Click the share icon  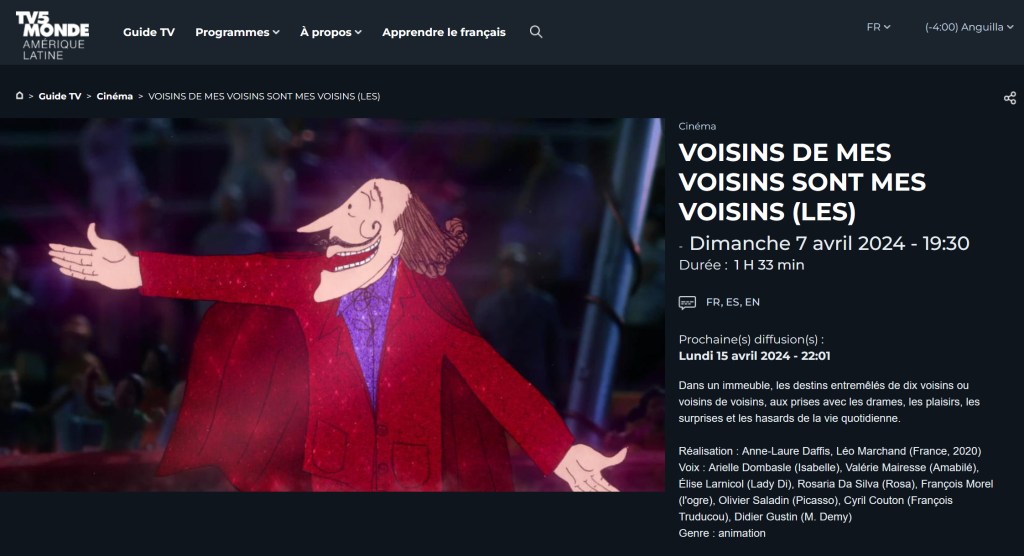pyautogui.click(x=1009, y=98)
